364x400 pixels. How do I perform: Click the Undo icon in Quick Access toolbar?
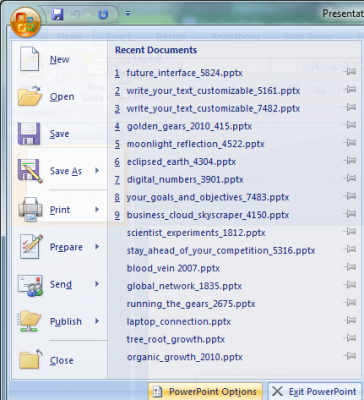[76, 14]
